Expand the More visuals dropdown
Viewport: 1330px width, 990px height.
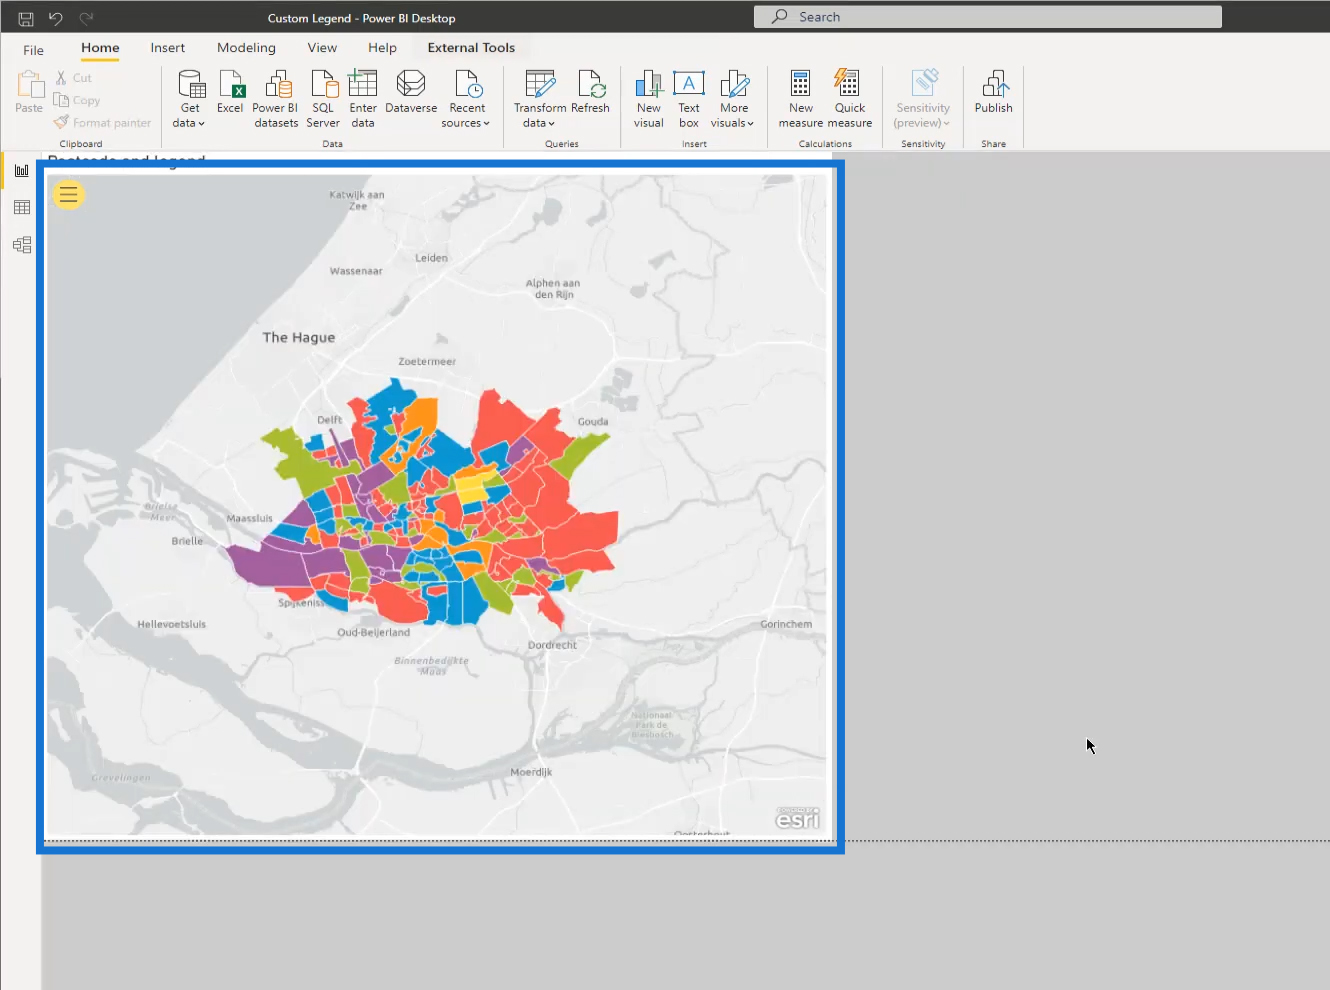click(x=733, y=99)
